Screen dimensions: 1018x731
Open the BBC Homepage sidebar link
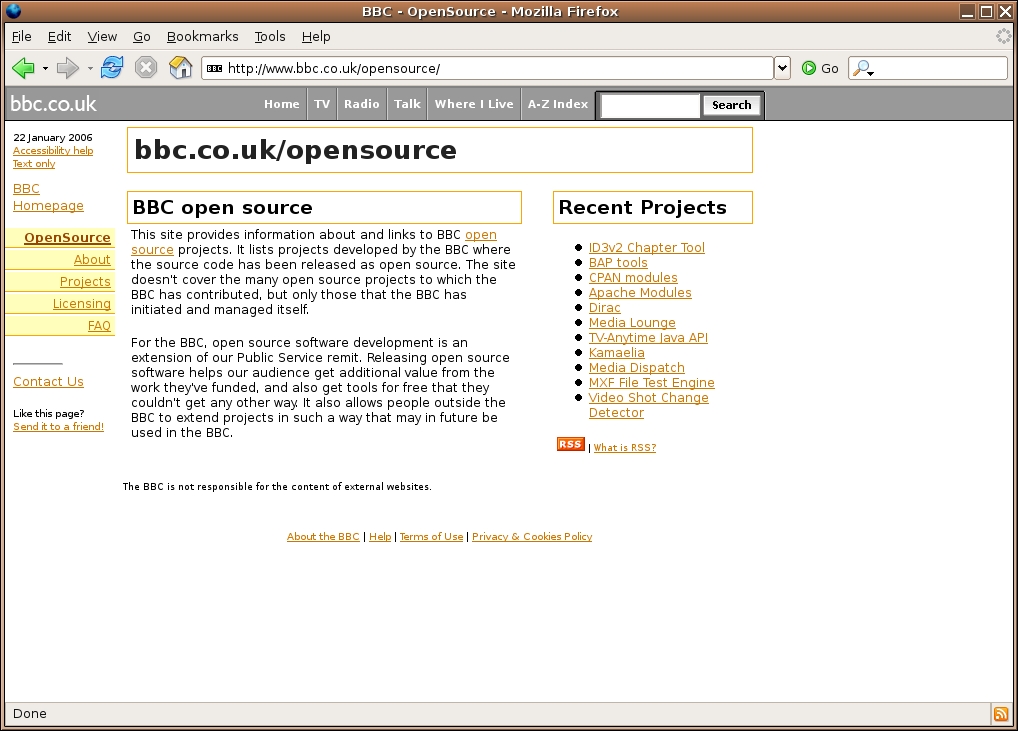click(x=48, y=197)
